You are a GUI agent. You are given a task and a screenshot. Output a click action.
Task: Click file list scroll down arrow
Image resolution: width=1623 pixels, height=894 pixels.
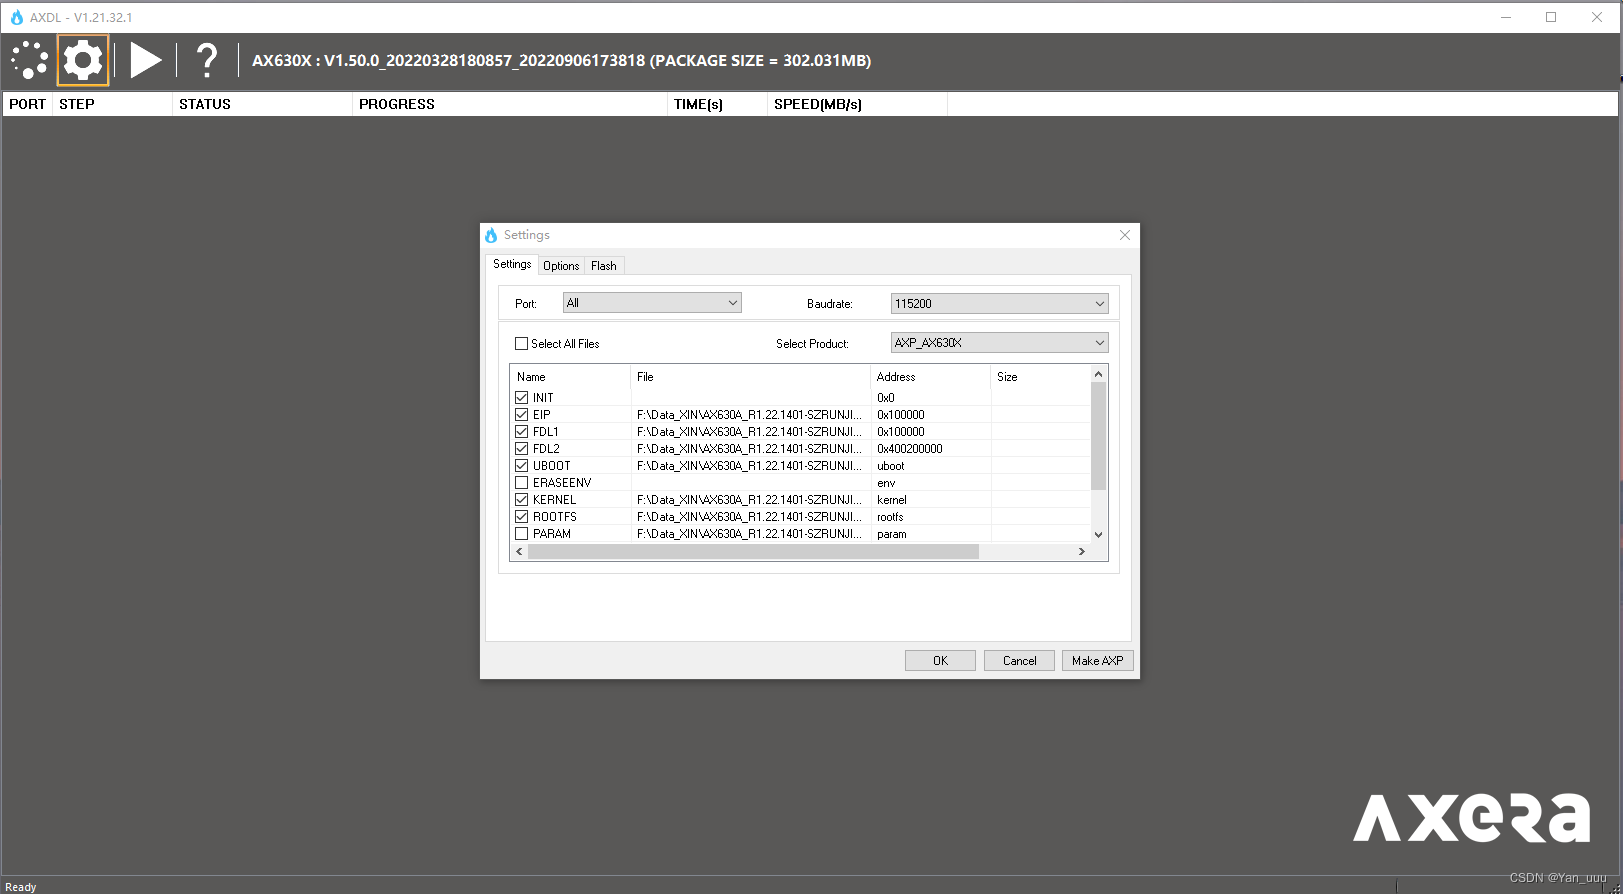[x=1098, y=535]
